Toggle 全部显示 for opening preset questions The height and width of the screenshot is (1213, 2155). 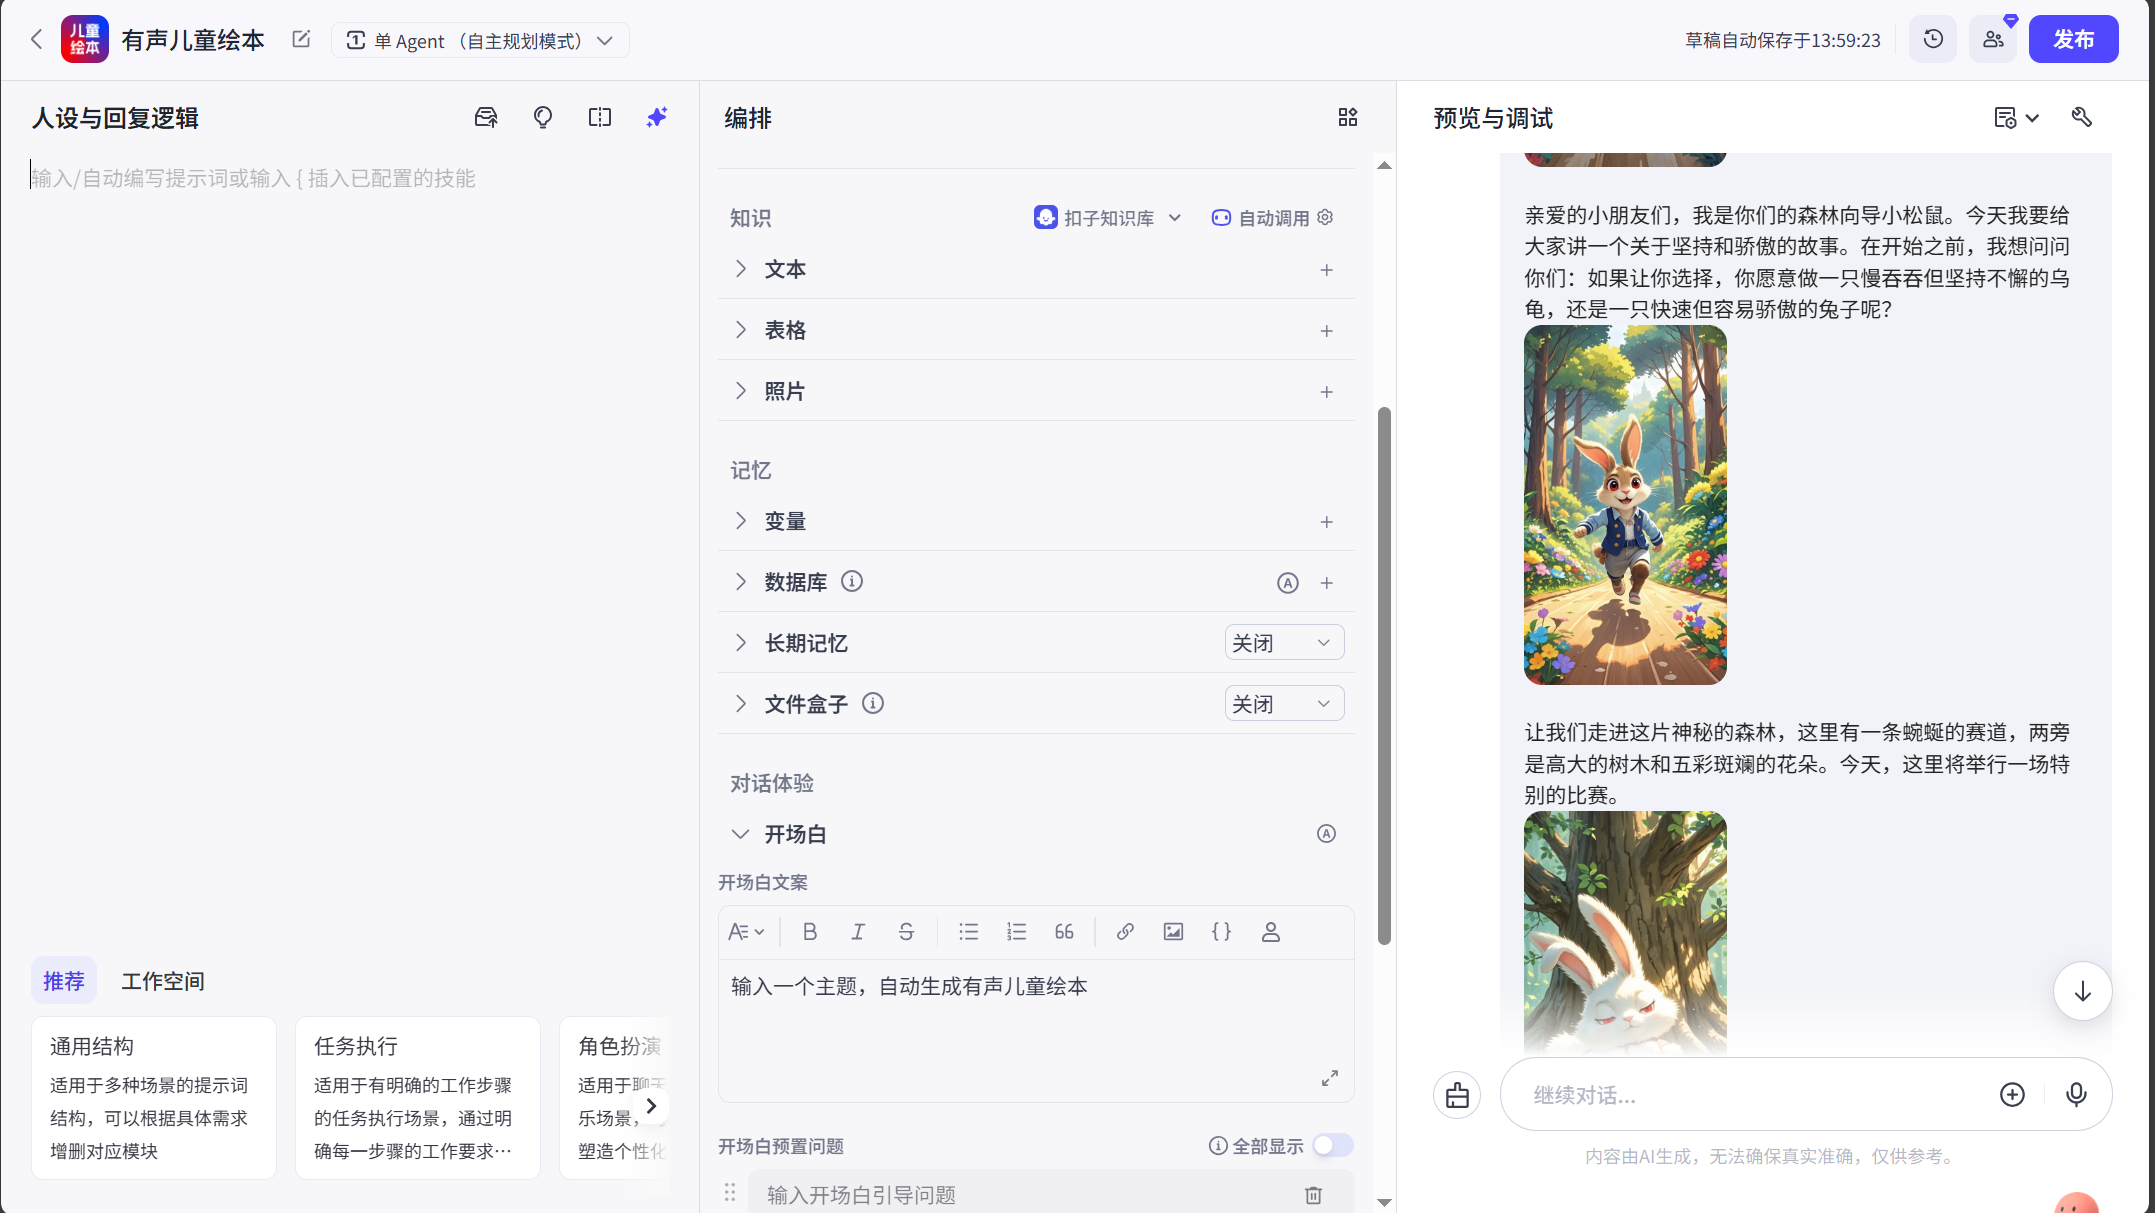tap(1332, 1145)
